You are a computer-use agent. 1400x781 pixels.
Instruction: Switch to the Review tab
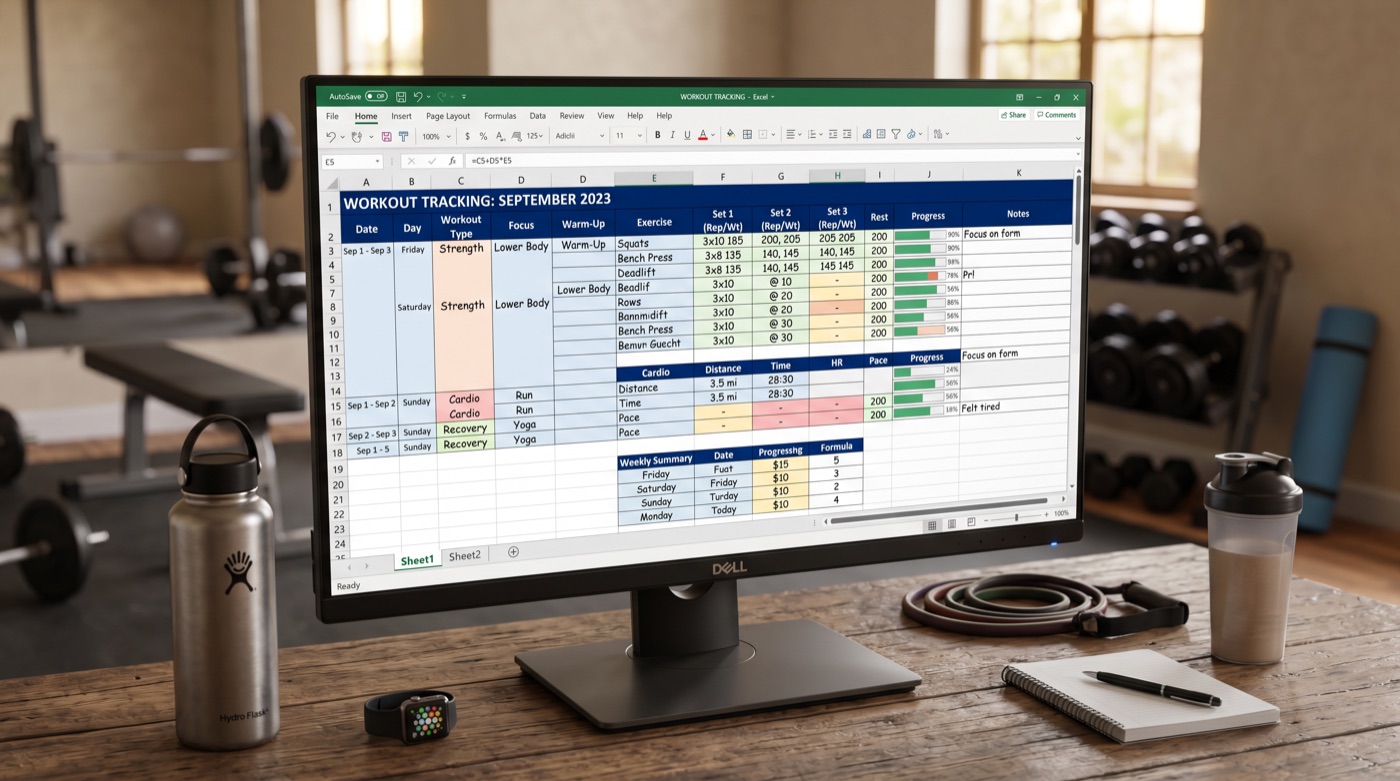[x=572, y=116]
